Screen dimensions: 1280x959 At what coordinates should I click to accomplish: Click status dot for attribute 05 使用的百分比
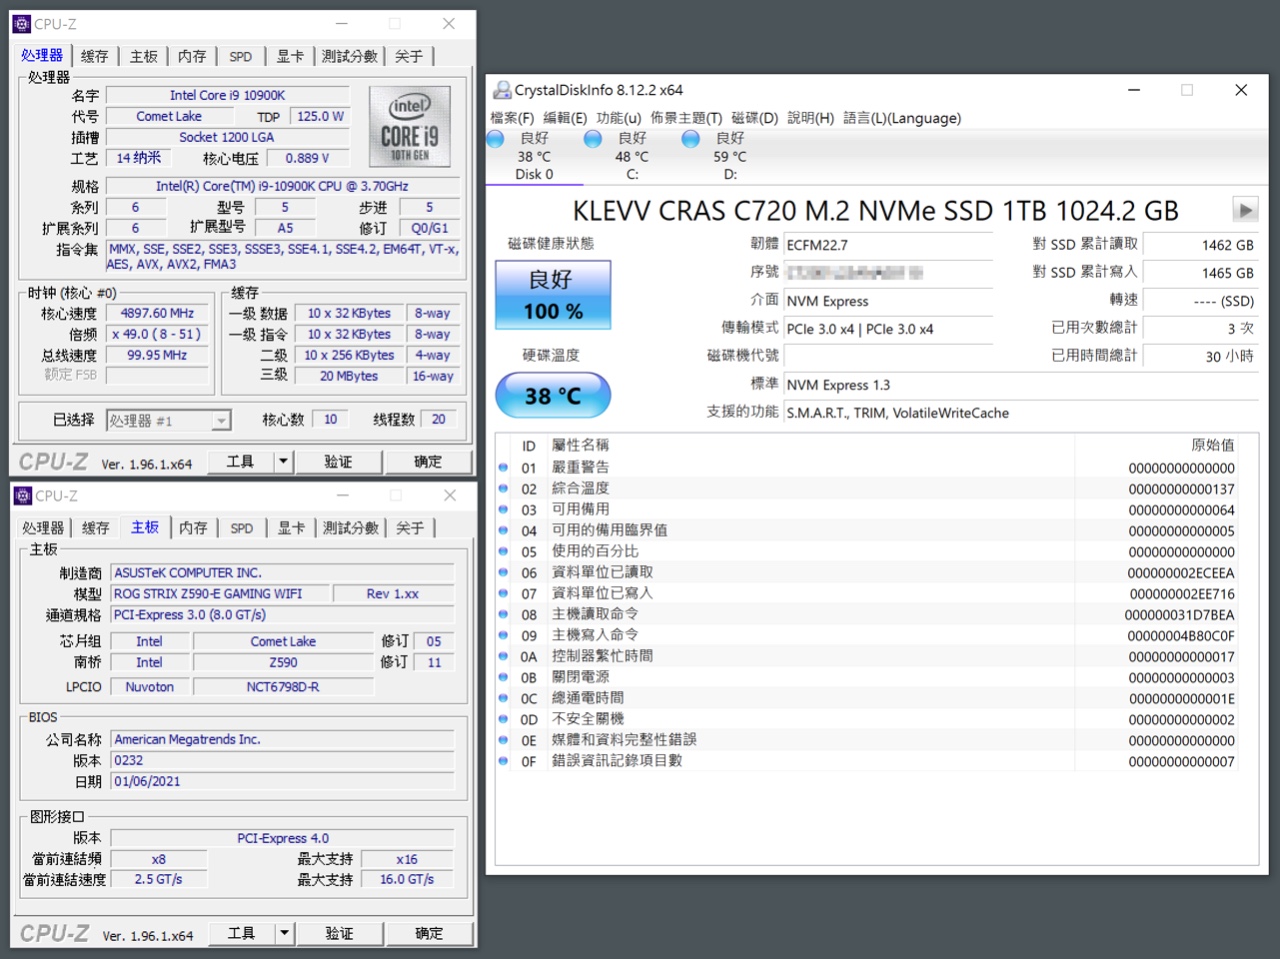pos(504,551)
